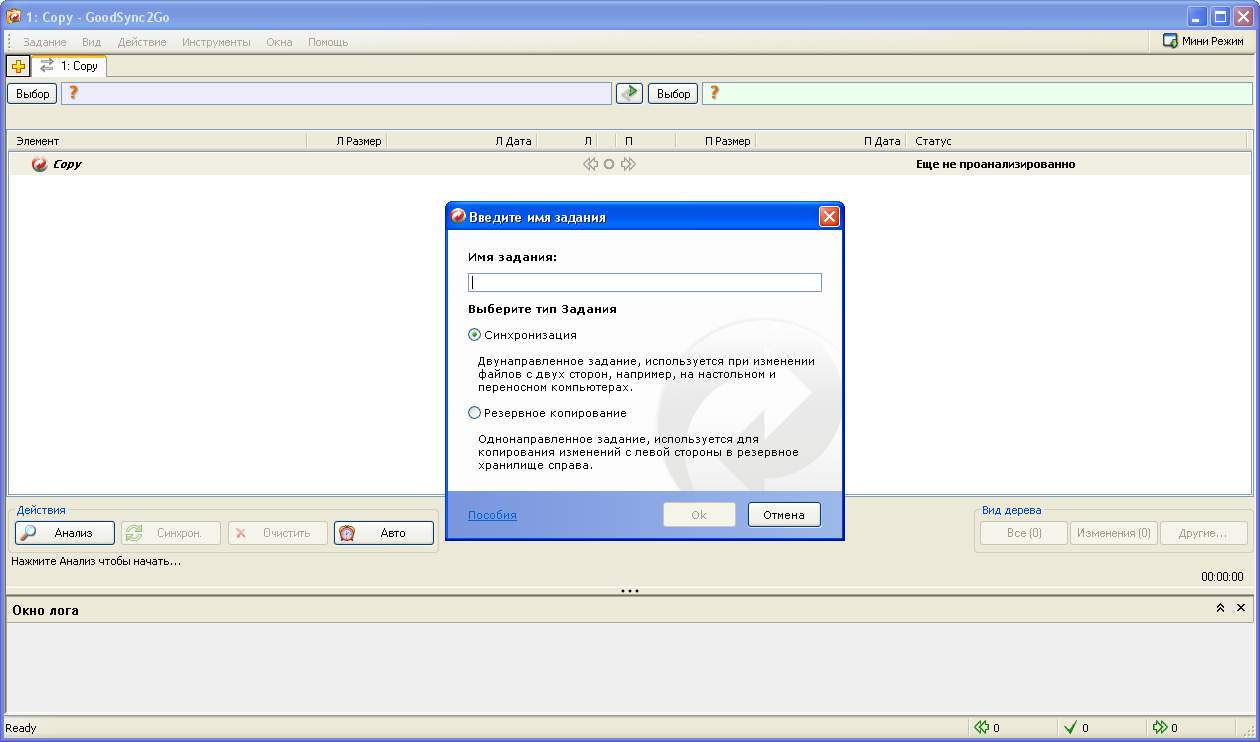Image resolution: width=1260 pixels, height=742 pixels.
Task: Open the Действие menu
Action: 142,42
